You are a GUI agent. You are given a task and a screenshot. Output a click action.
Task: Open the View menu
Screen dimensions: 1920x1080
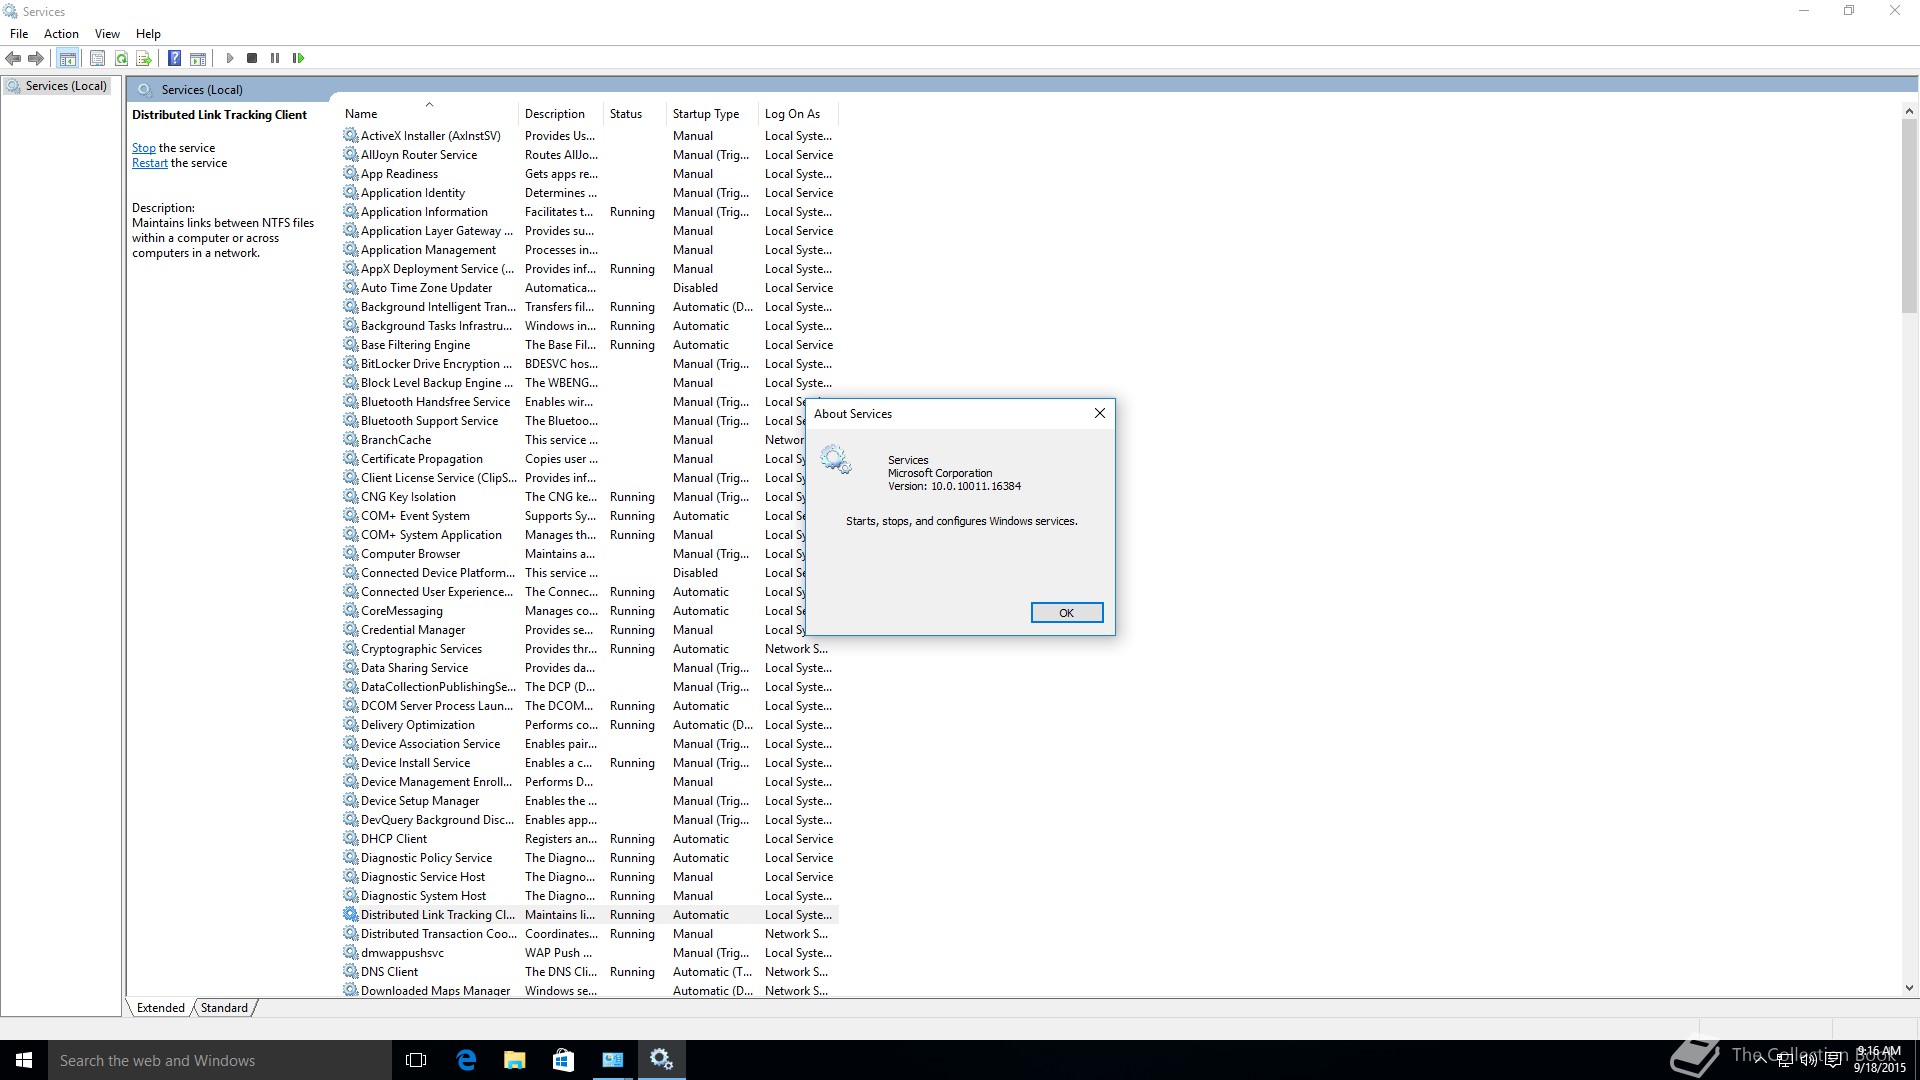[107, 33]
